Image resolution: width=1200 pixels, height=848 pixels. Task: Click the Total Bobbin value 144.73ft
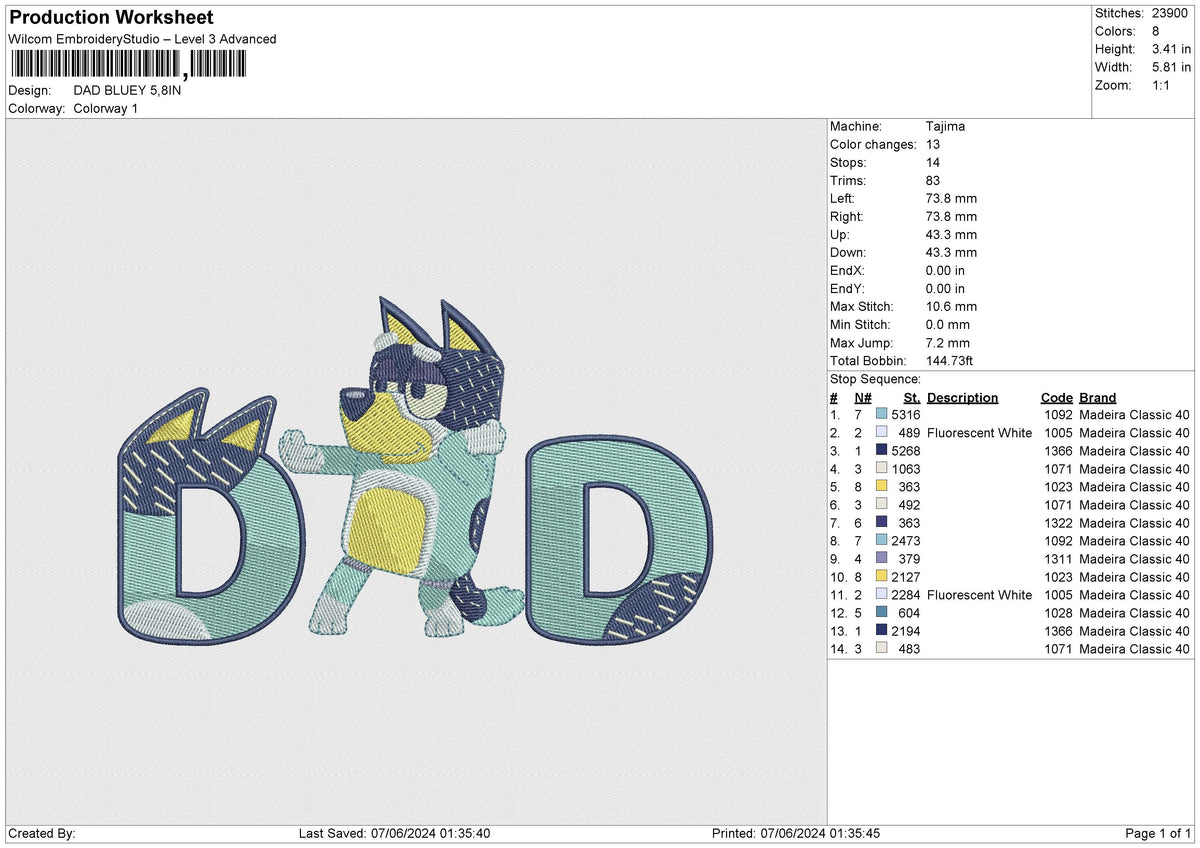tap(953, 361)
